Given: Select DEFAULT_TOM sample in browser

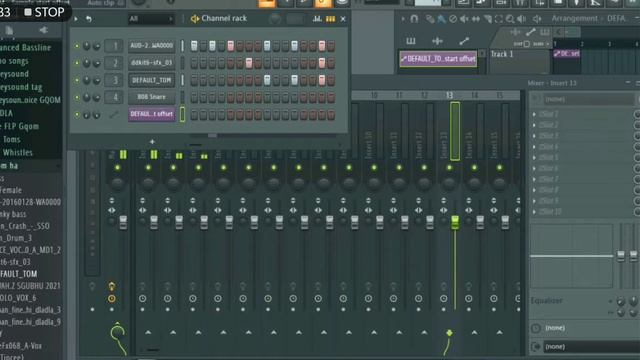Looking at the screenshot, I should coord(19,274).
